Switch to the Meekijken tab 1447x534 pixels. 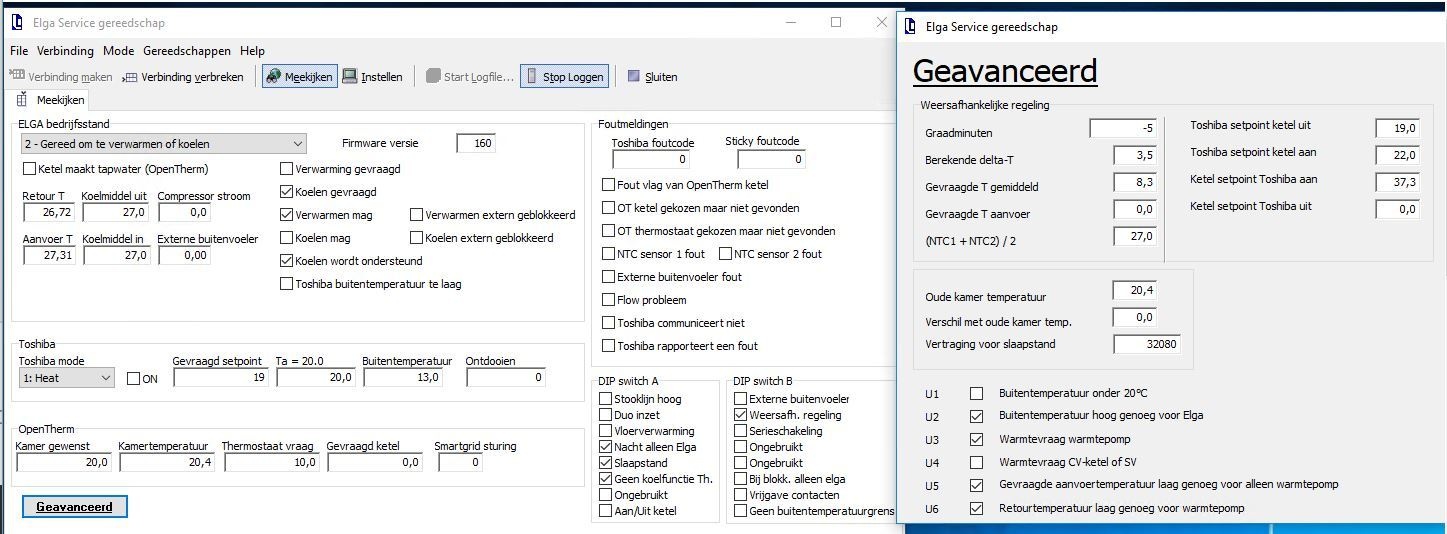tap(52, 100)
